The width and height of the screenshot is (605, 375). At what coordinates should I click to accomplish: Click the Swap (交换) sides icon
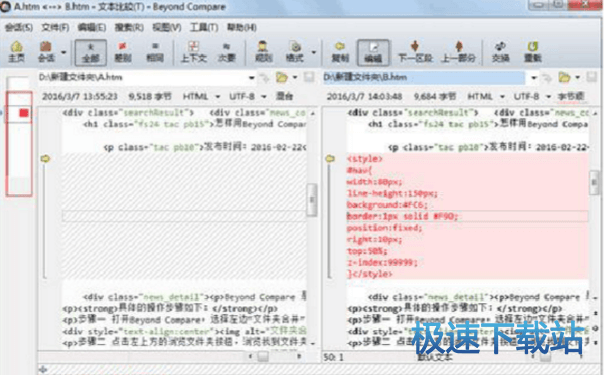click(500, 52)
